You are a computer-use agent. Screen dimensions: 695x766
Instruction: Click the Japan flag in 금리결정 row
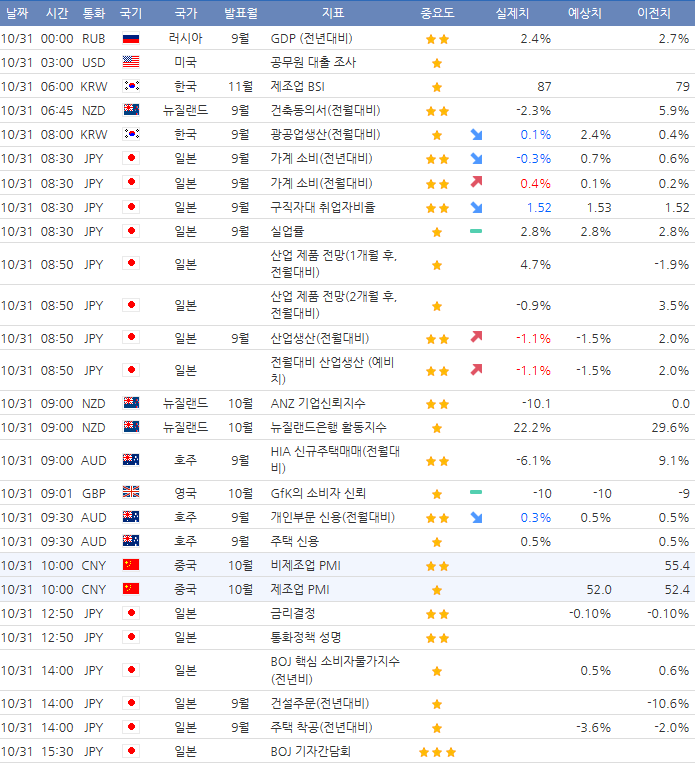pyautogui.click(x=131, y=613)
